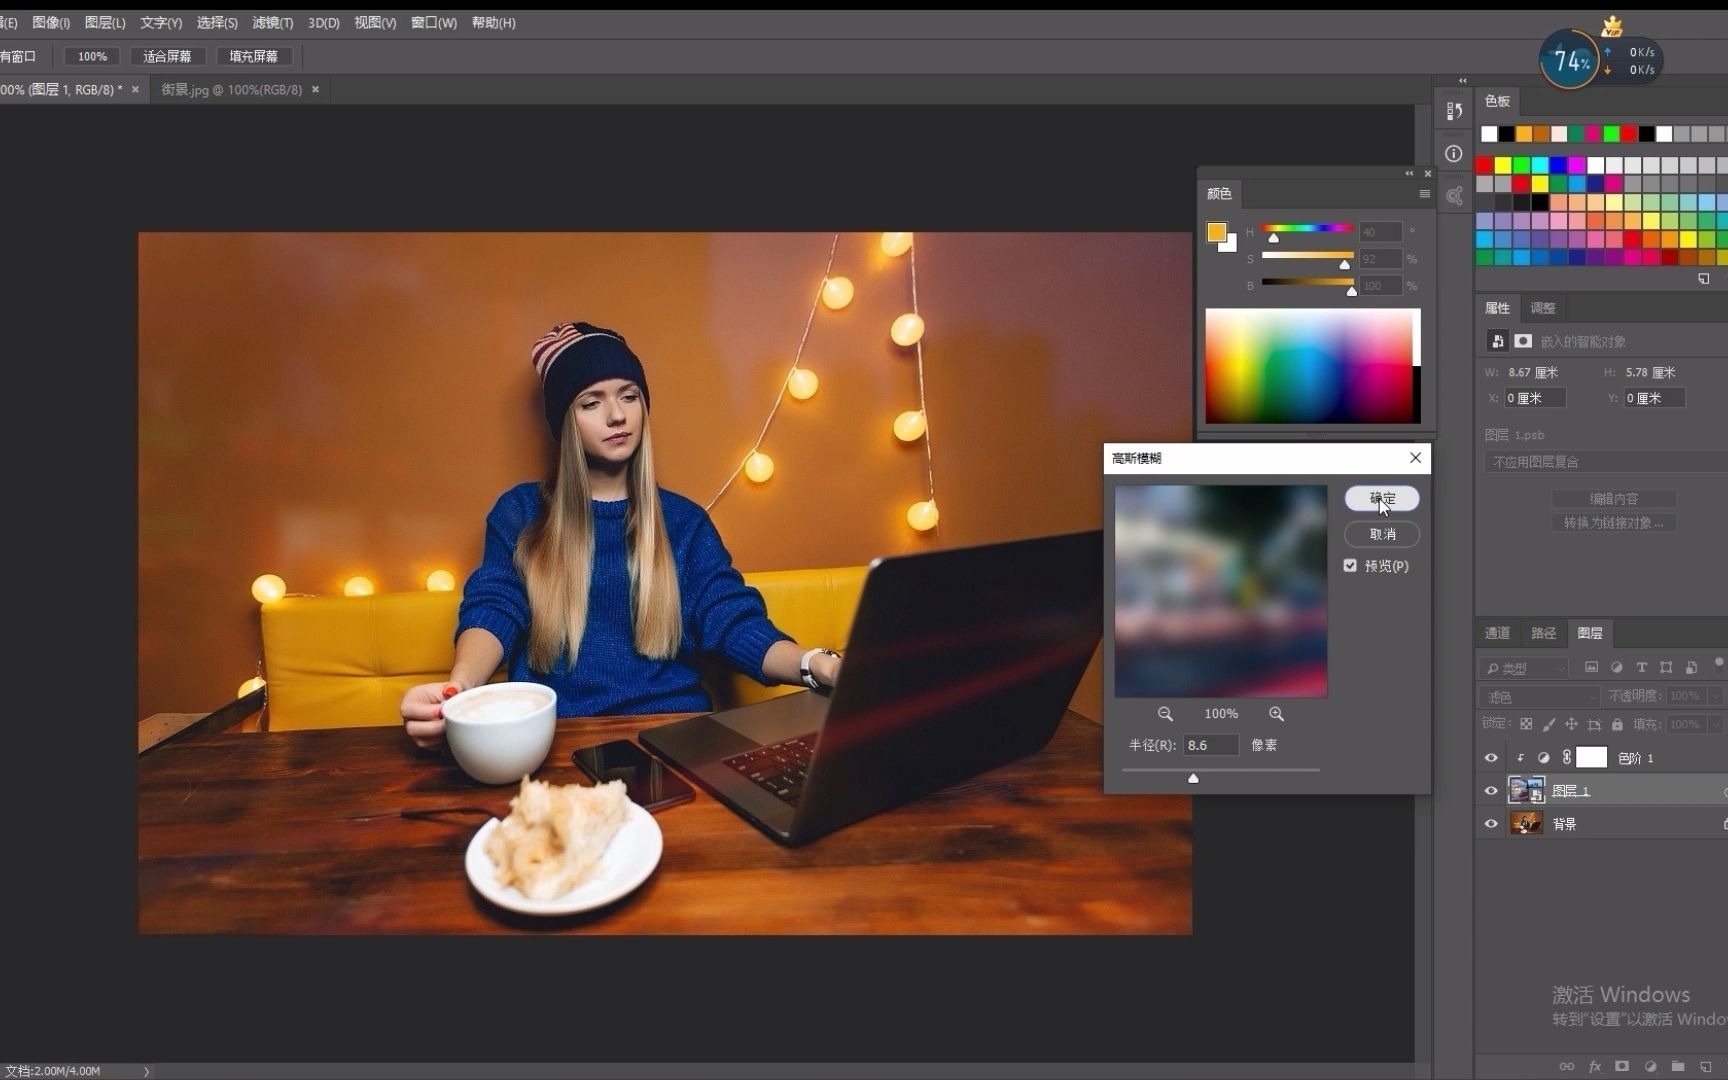Click the 转换为链接对象 button
The width and height of the screenshot is (1728, 1080).
pyautogui.click(x=1614, y=523)
